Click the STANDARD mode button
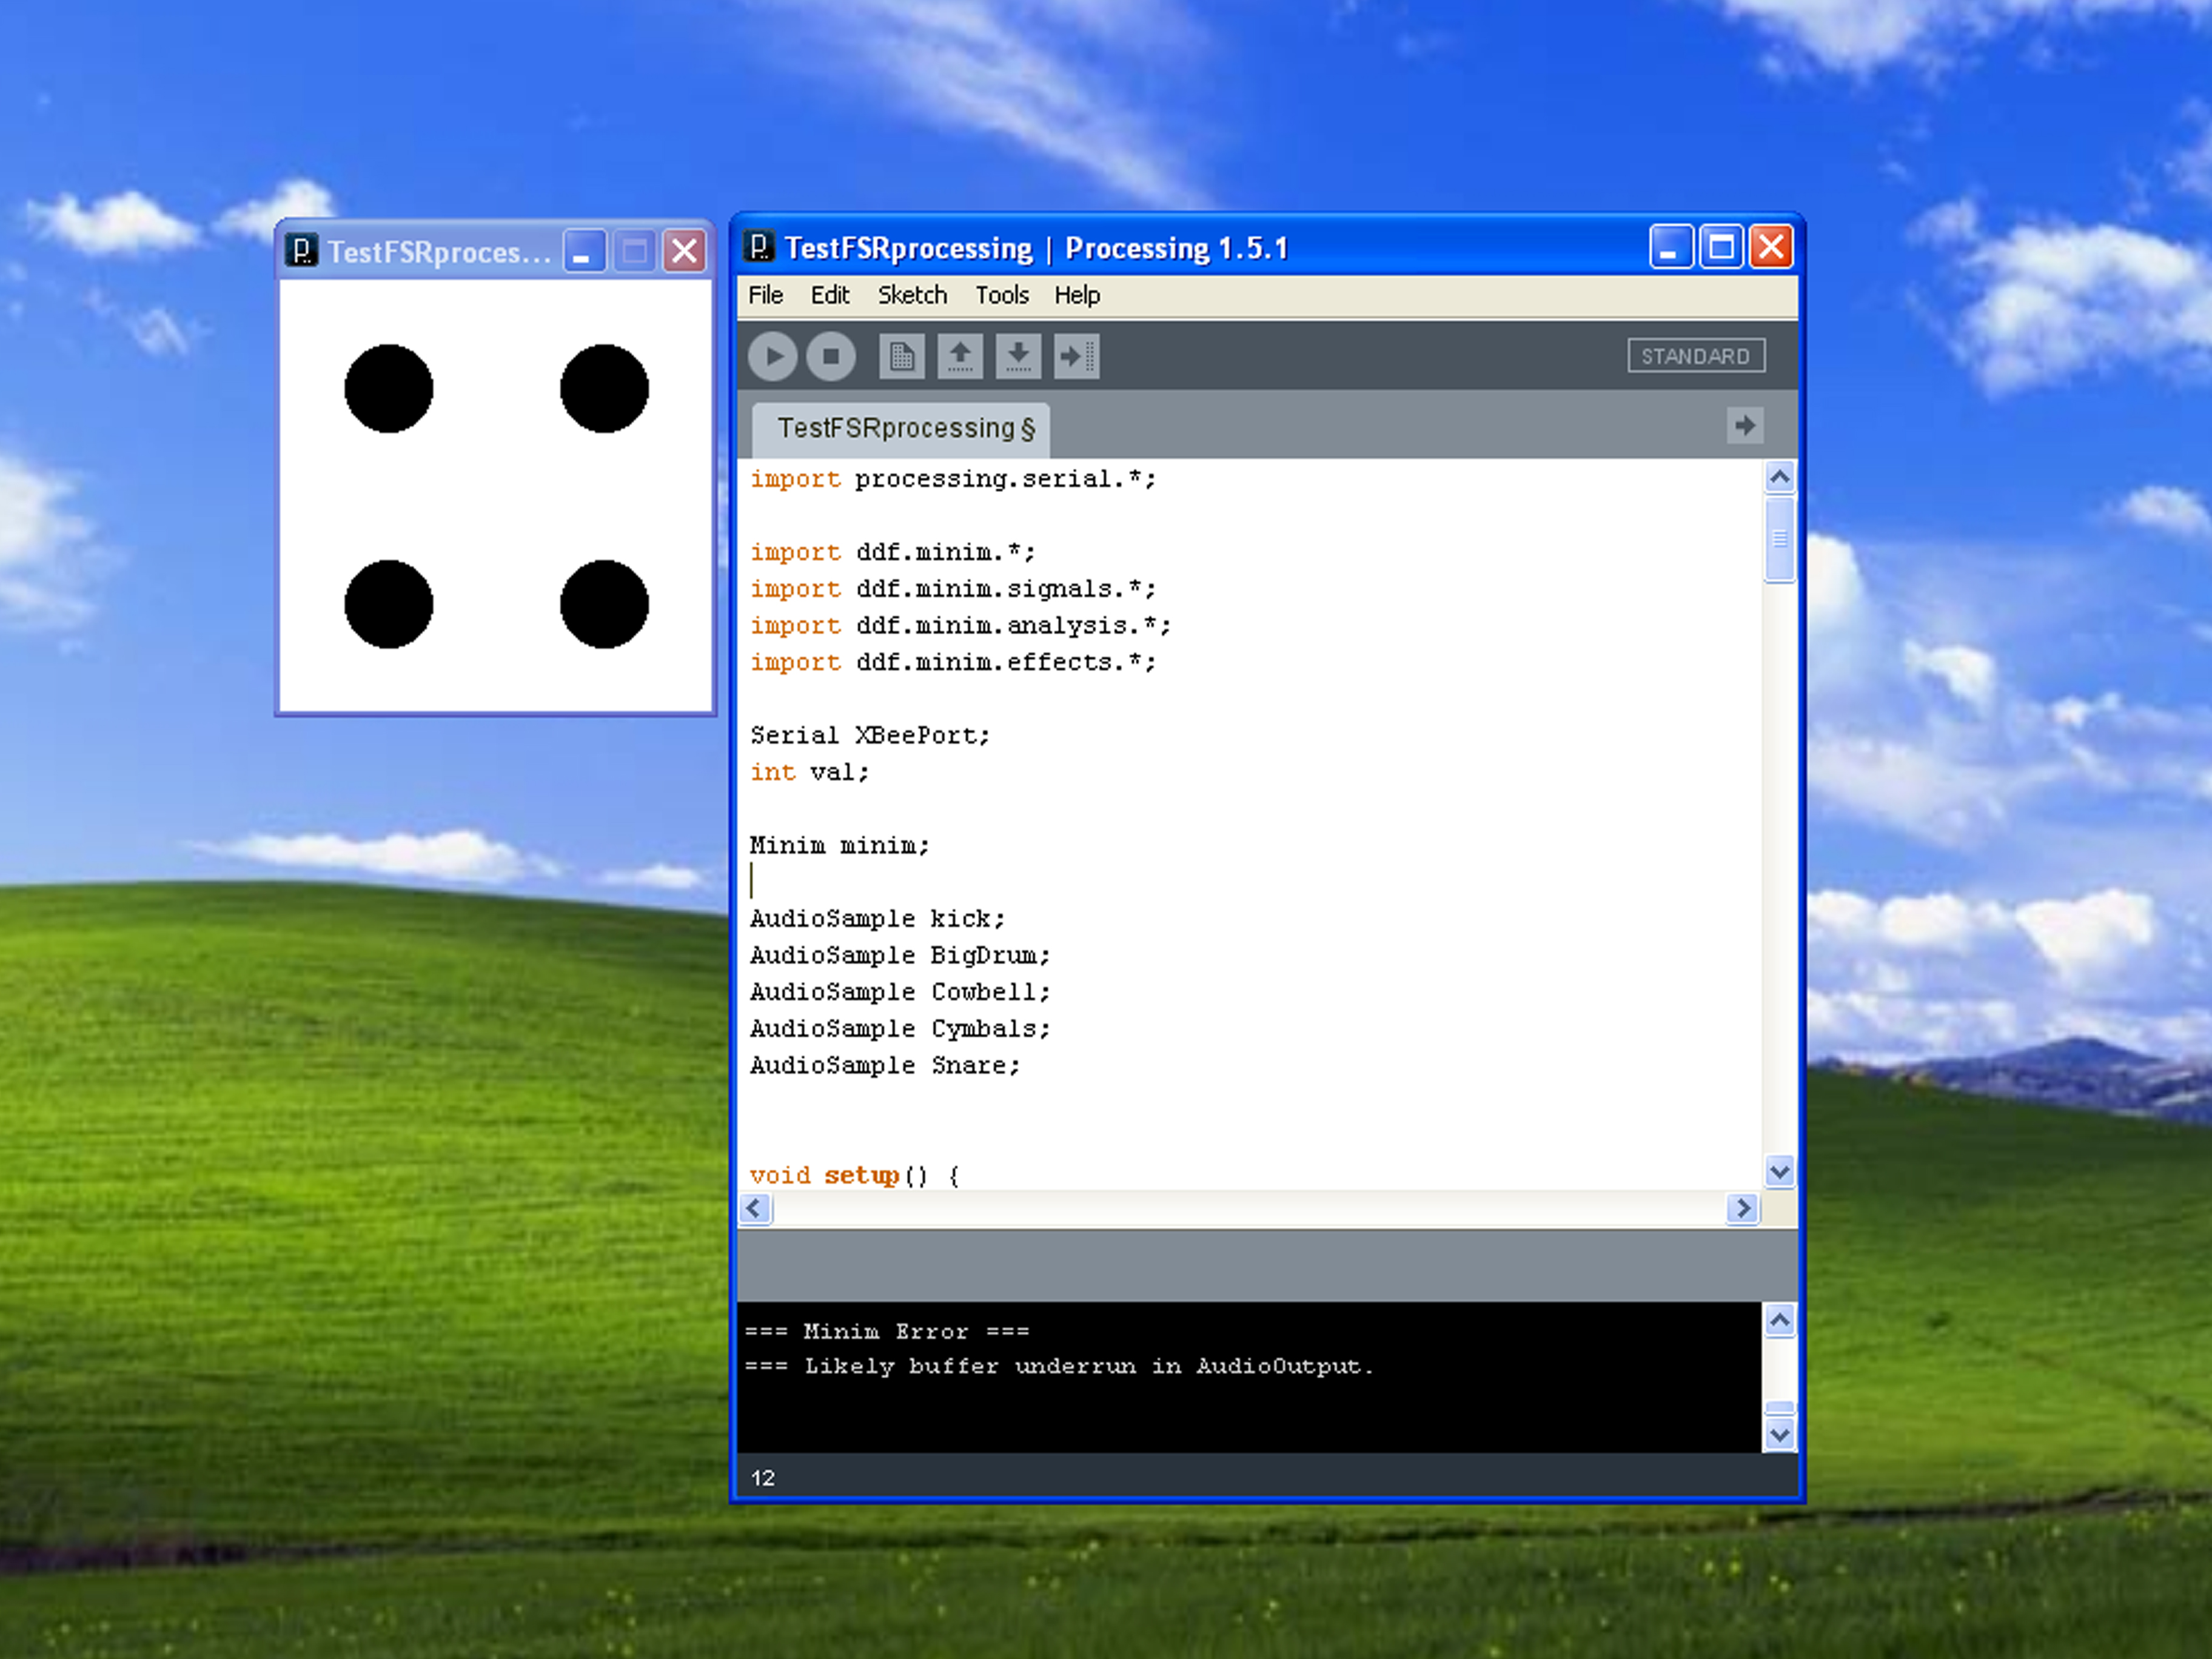 pyautogui.click(x=1696, y=356)
